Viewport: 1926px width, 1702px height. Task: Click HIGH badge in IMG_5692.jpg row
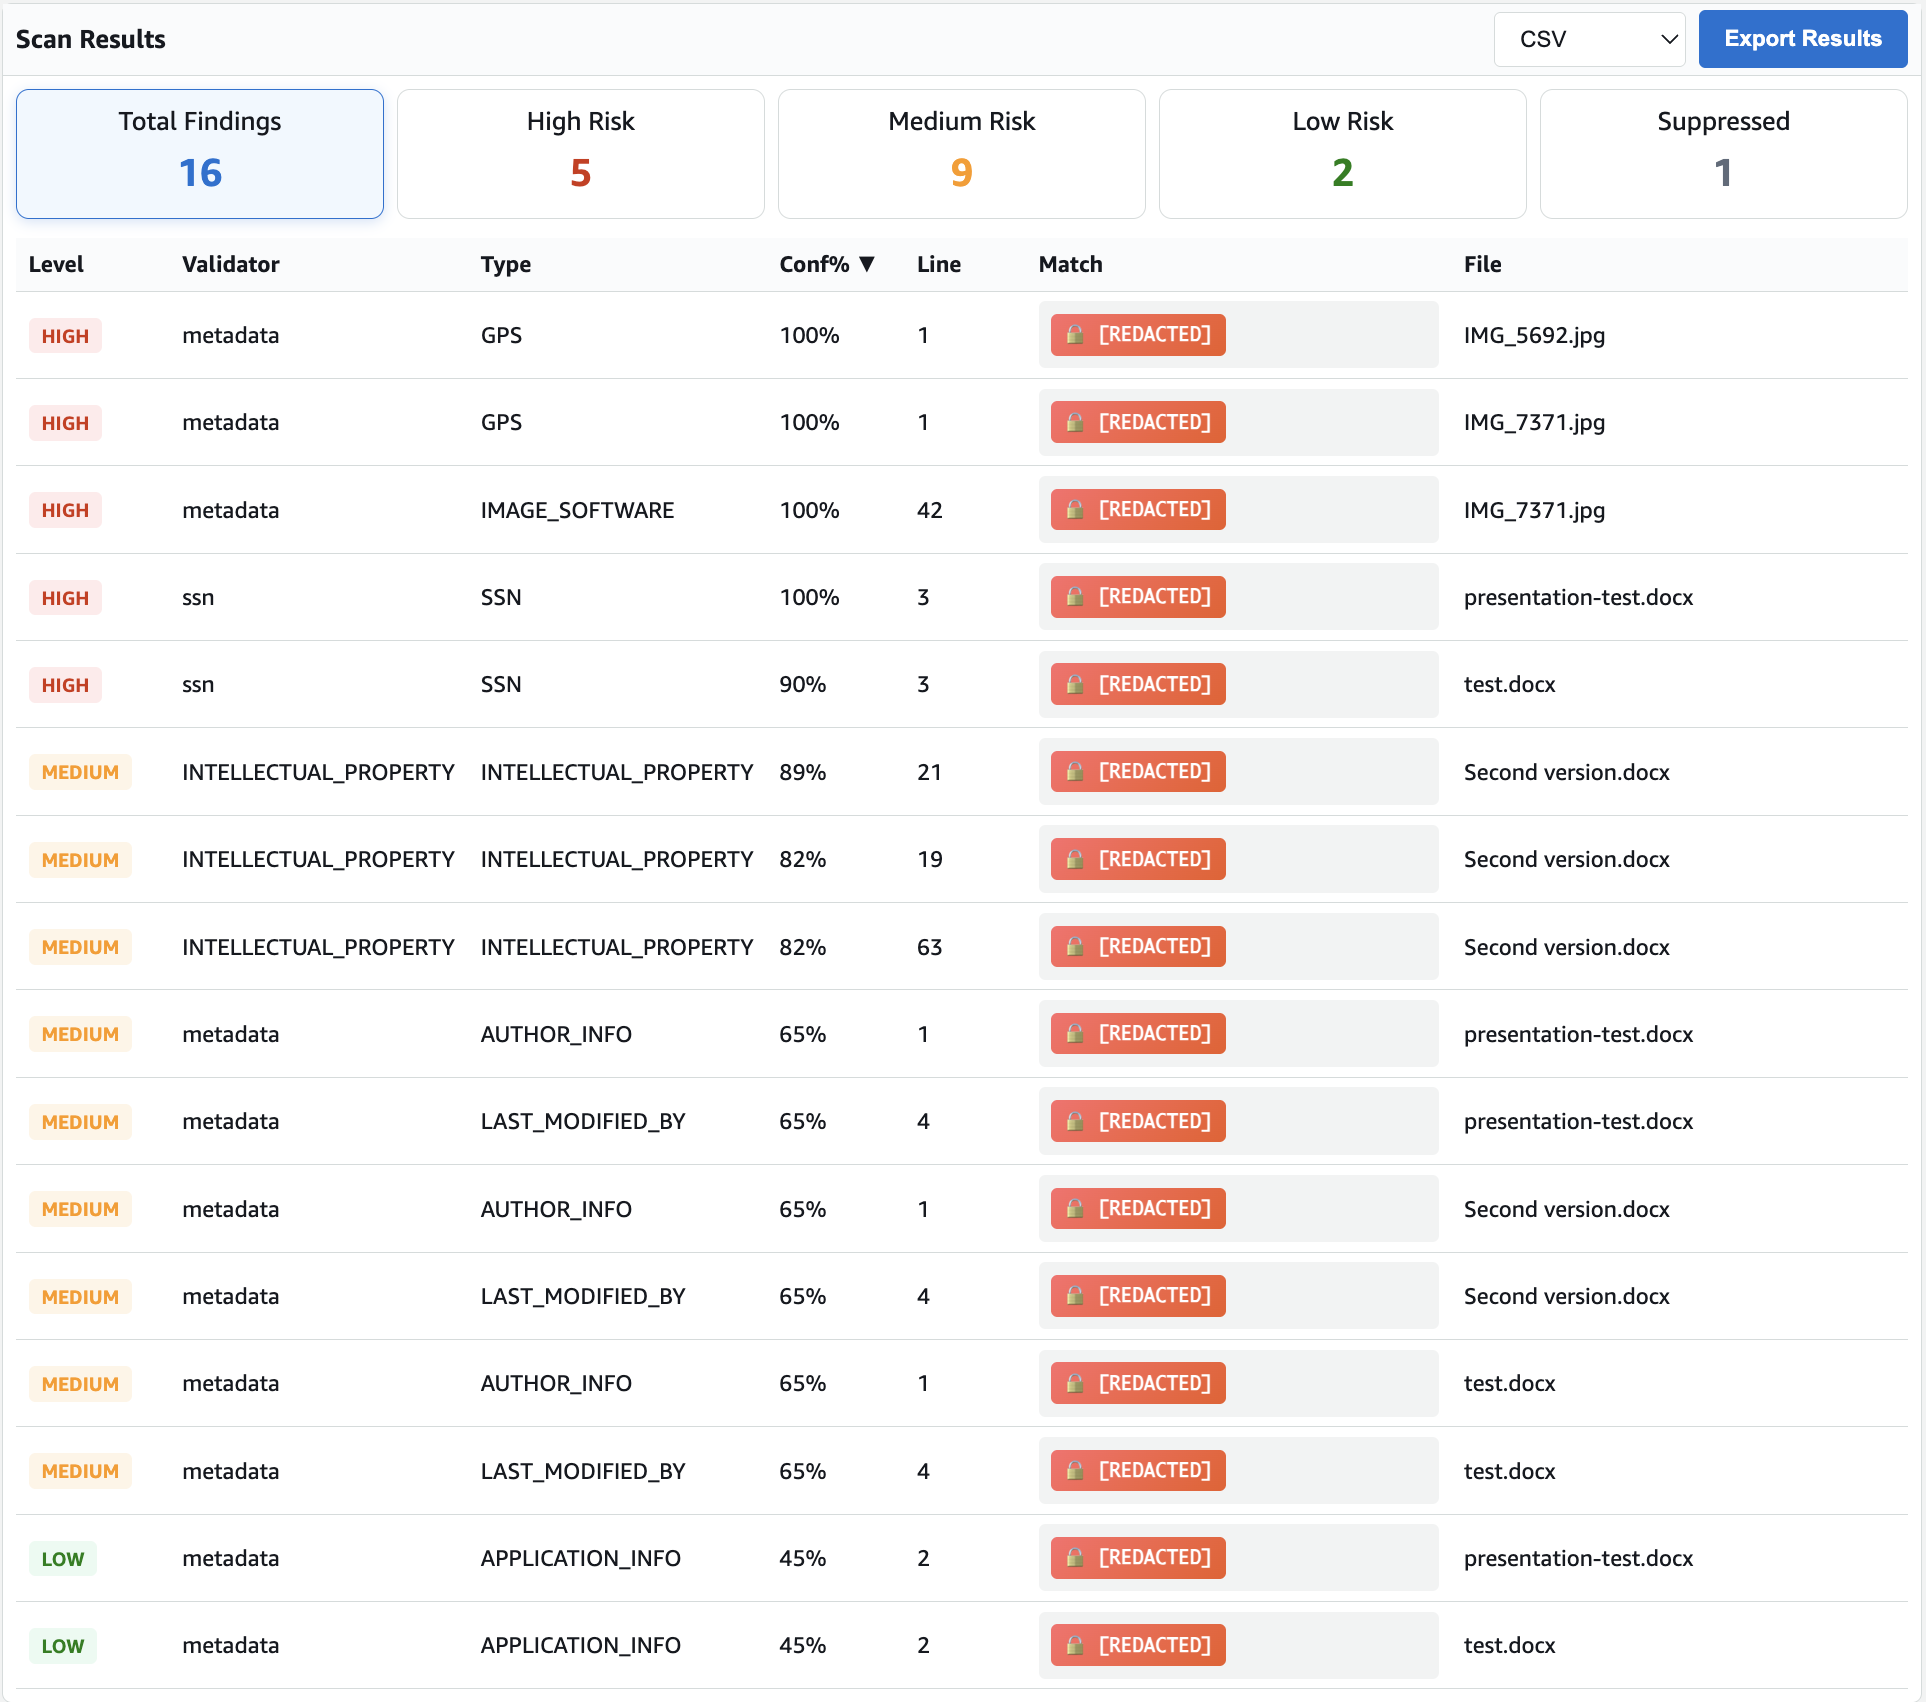(x=65, y=336)
